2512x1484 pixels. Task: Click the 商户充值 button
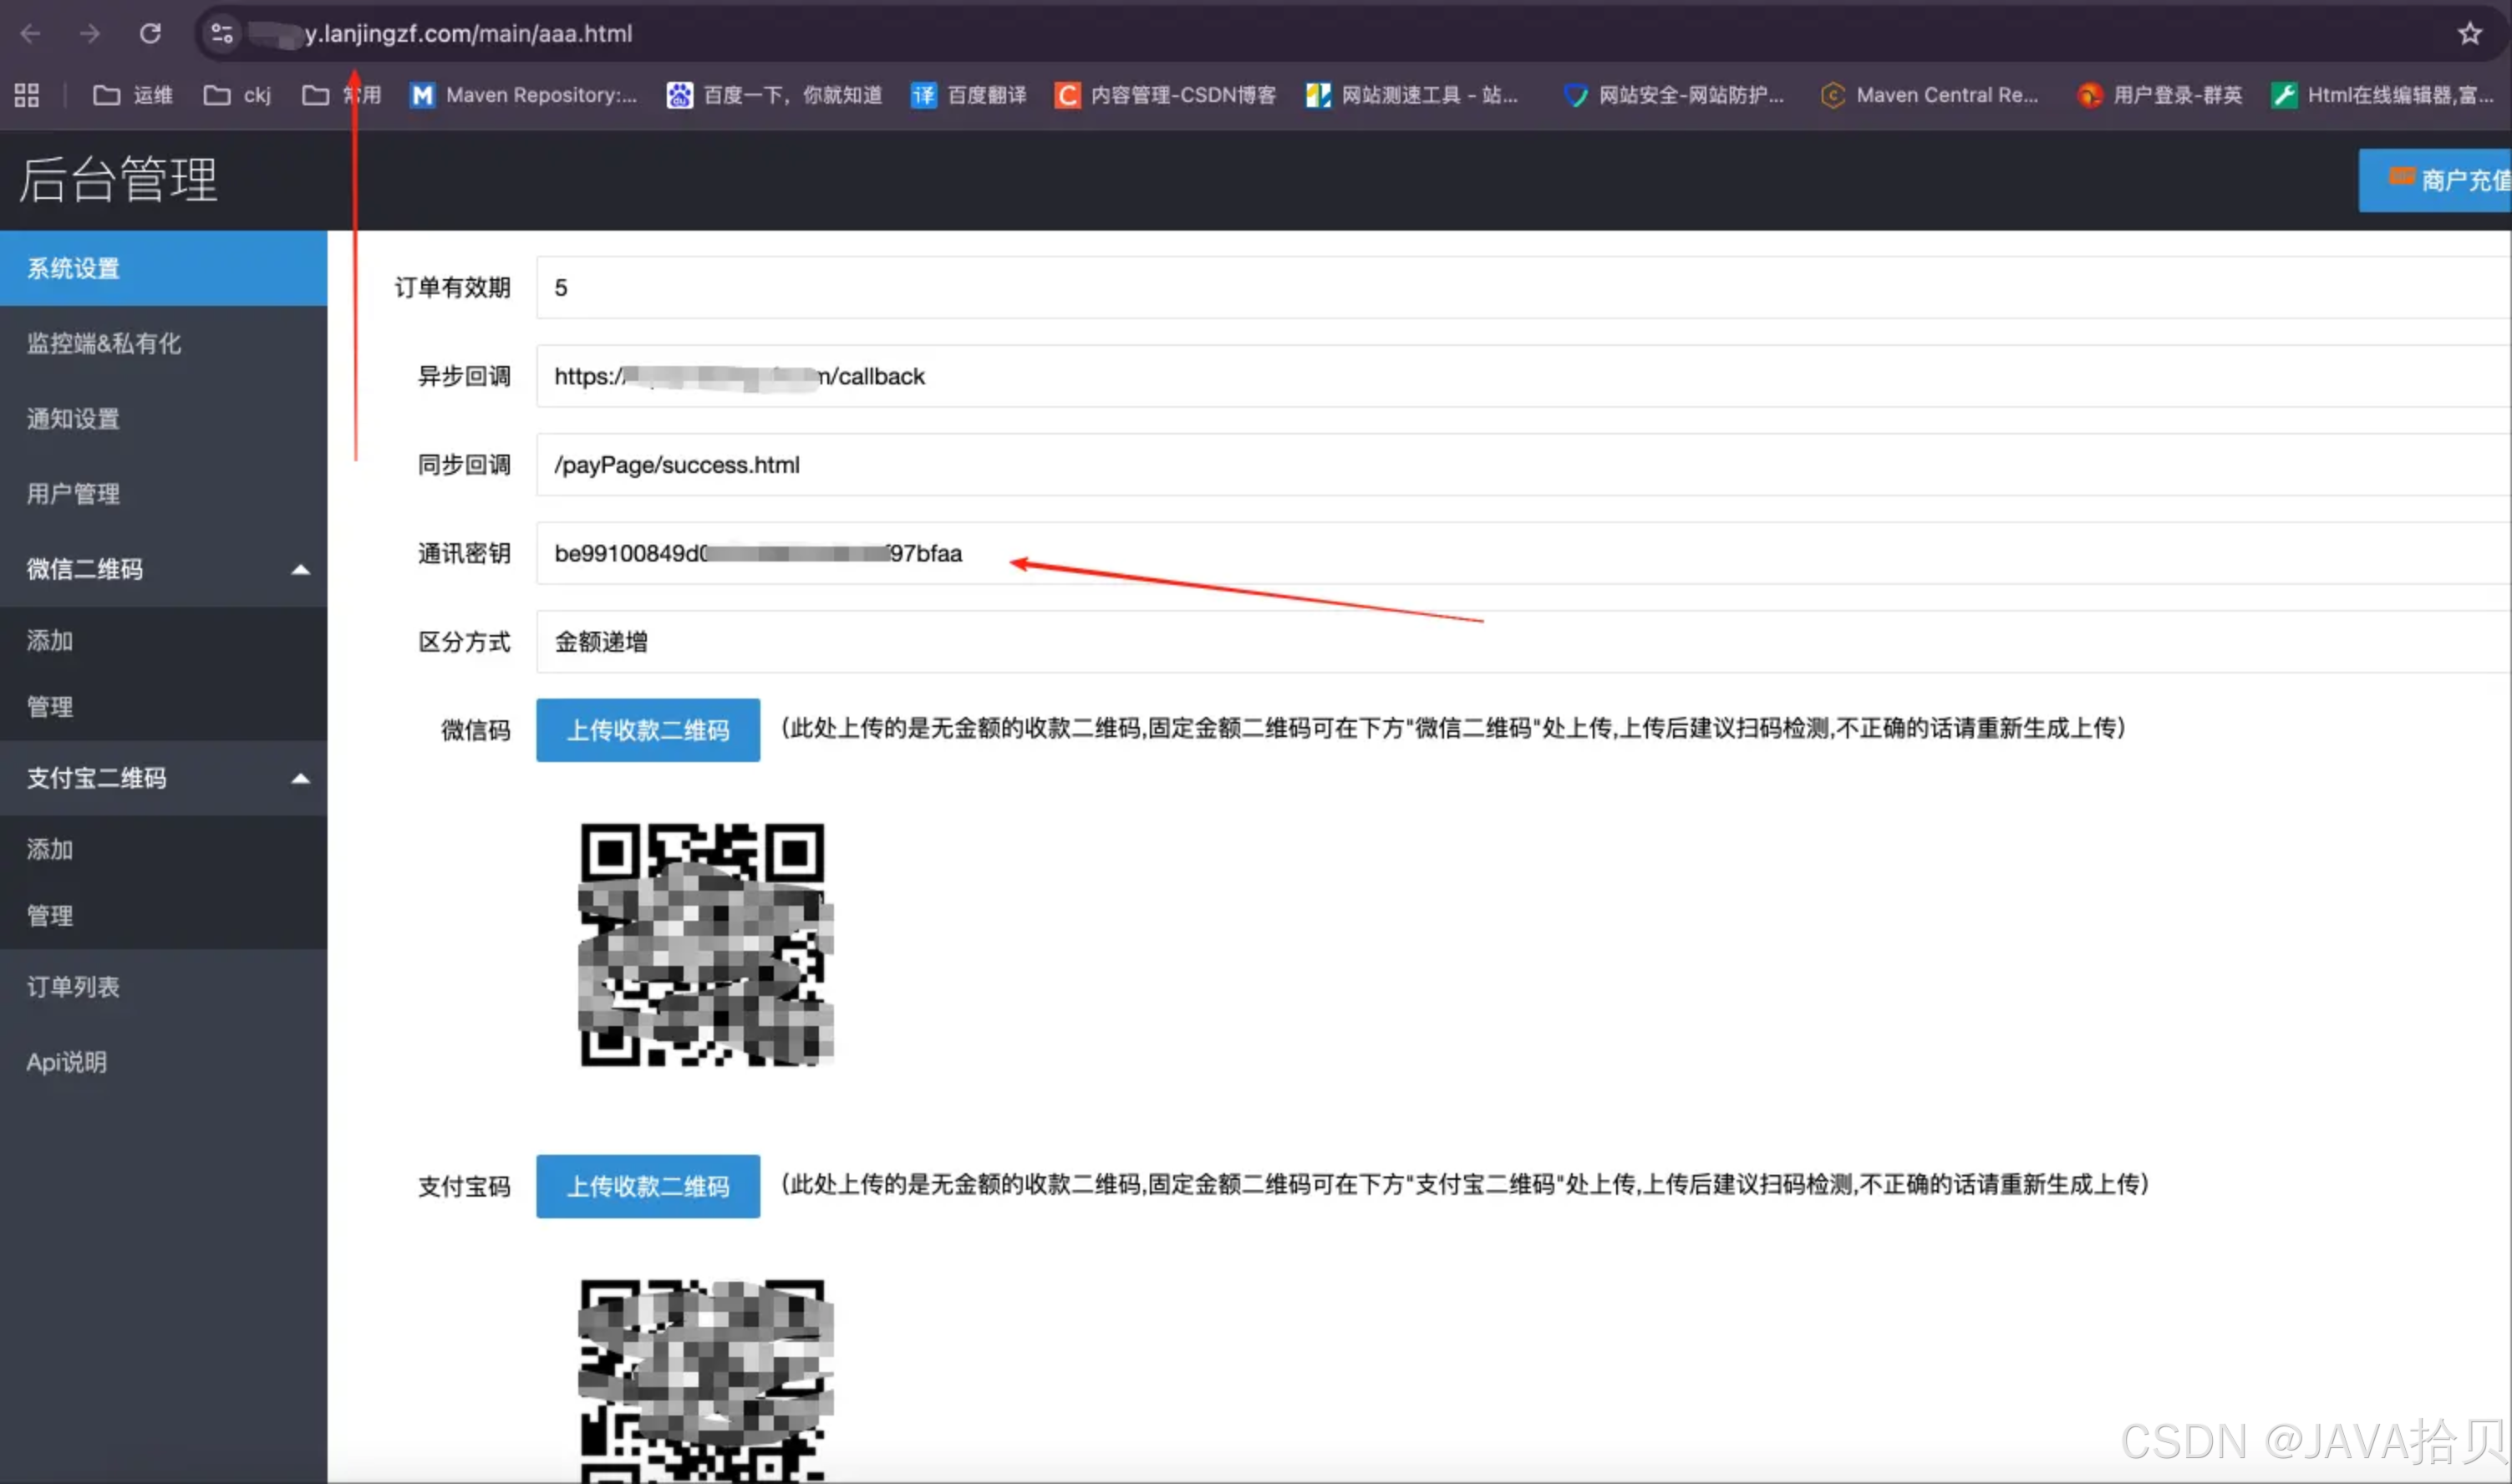2436,181
